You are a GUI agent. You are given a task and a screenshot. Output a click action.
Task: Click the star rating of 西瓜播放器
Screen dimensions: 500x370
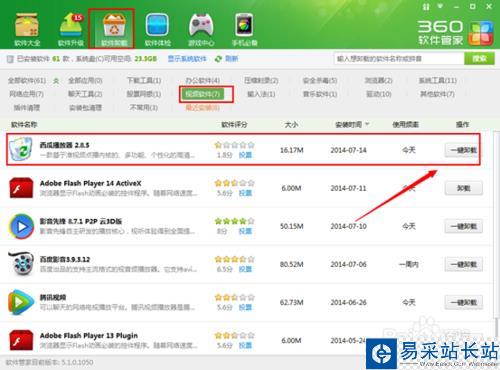235,145
